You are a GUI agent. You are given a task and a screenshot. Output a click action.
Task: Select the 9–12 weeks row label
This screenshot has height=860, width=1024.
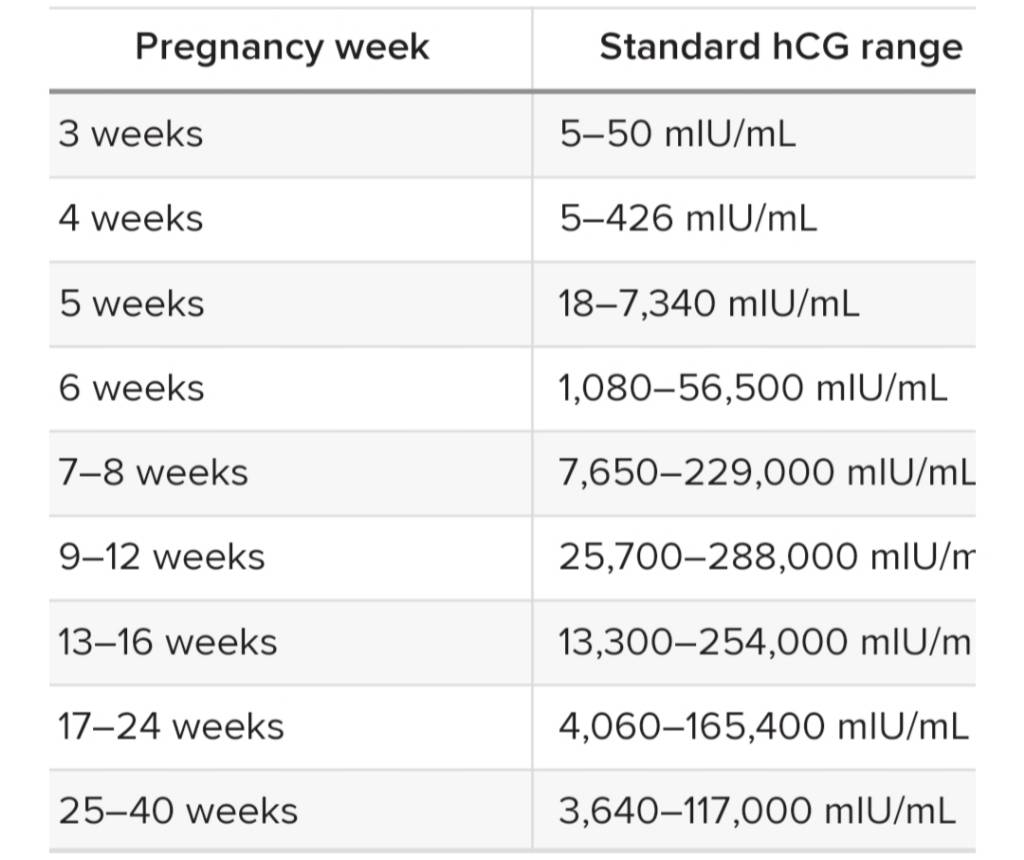click(162, 557)
